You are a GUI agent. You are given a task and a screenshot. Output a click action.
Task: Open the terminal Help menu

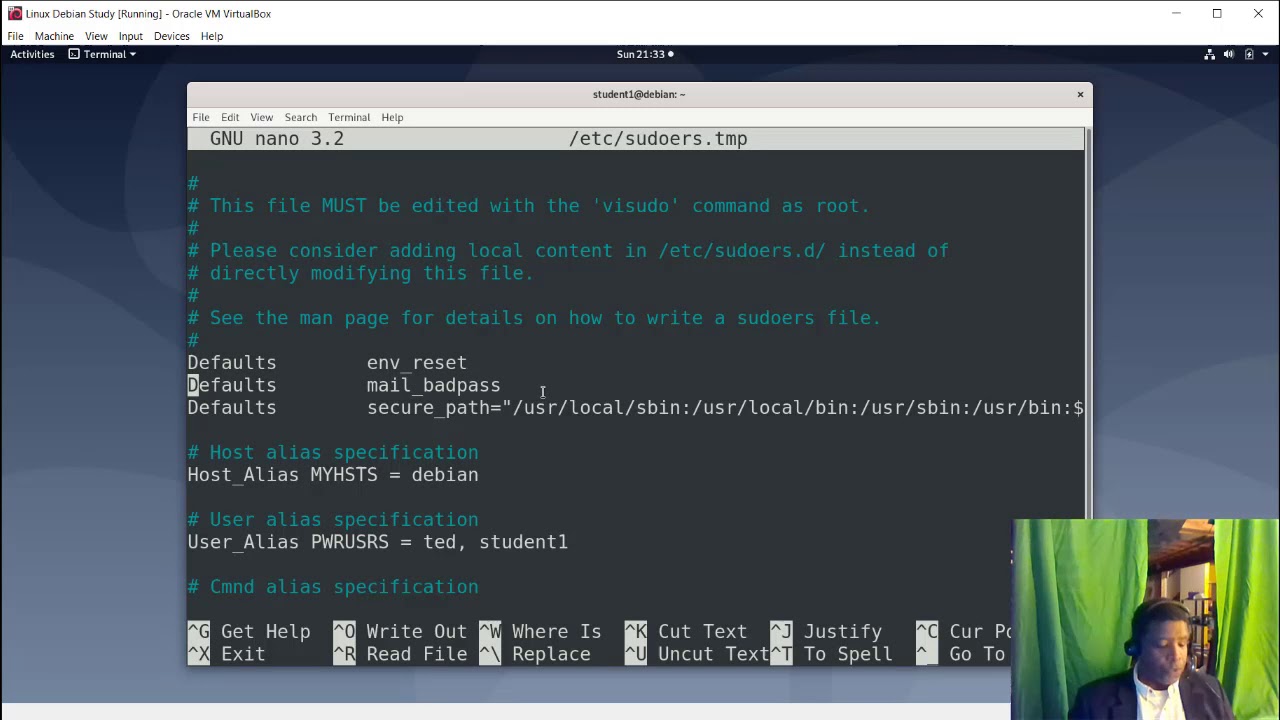coord(392,117)
